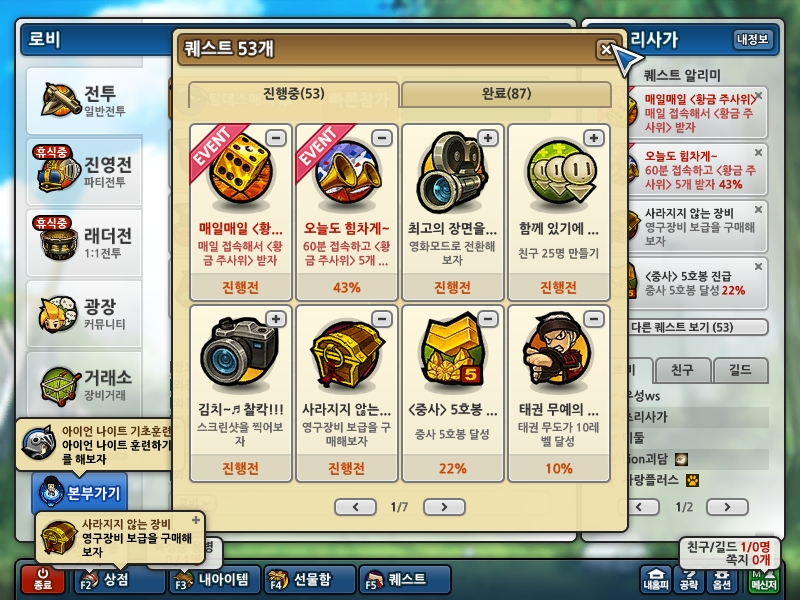Go to next friends list page
800x600 pixels.
tap(727, 507)
